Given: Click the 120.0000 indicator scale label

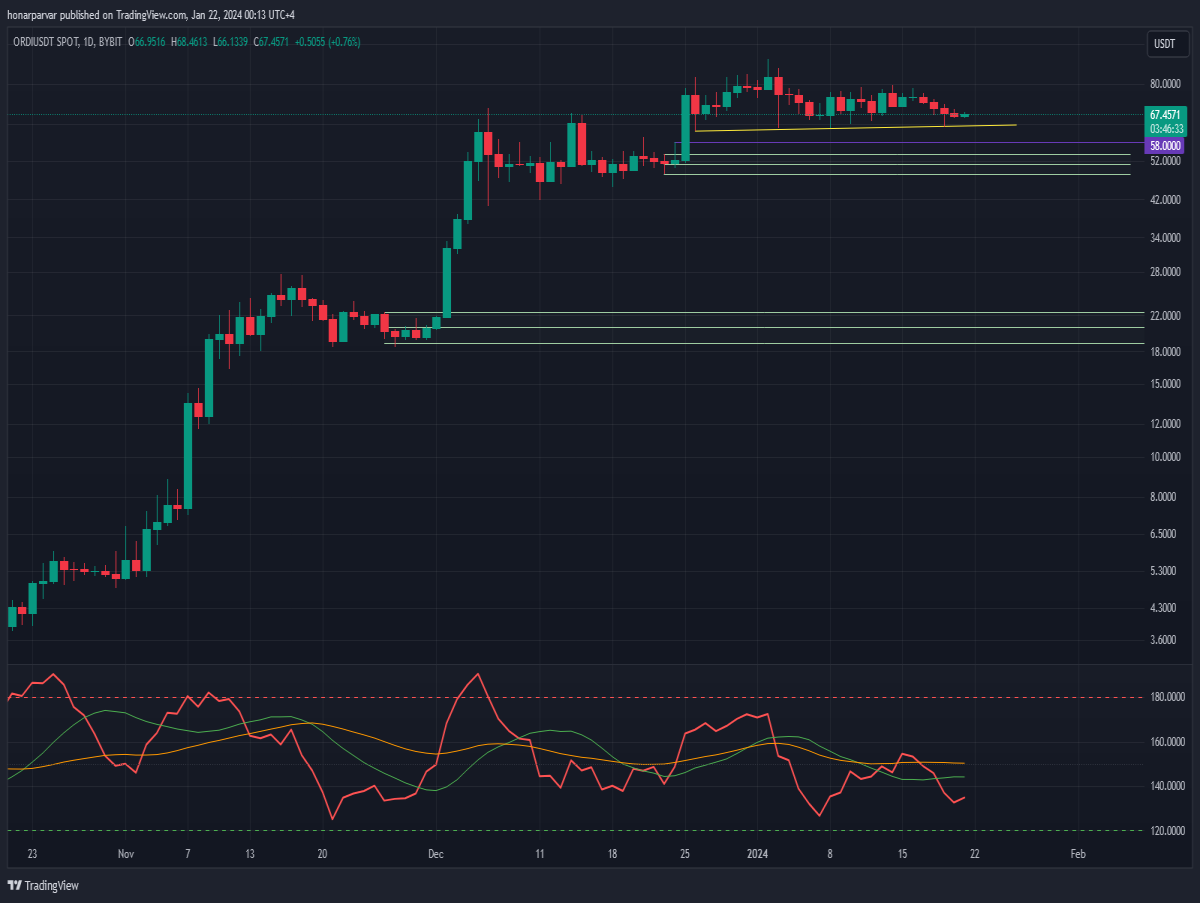Looking at the screenshot, I should coord(1166,830).
